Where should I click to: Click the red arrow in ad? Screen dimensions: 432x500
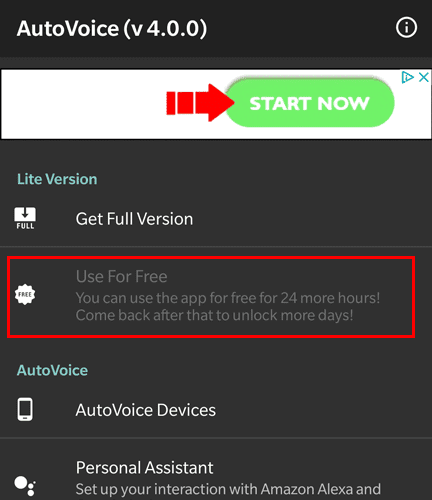click(200, 103)
